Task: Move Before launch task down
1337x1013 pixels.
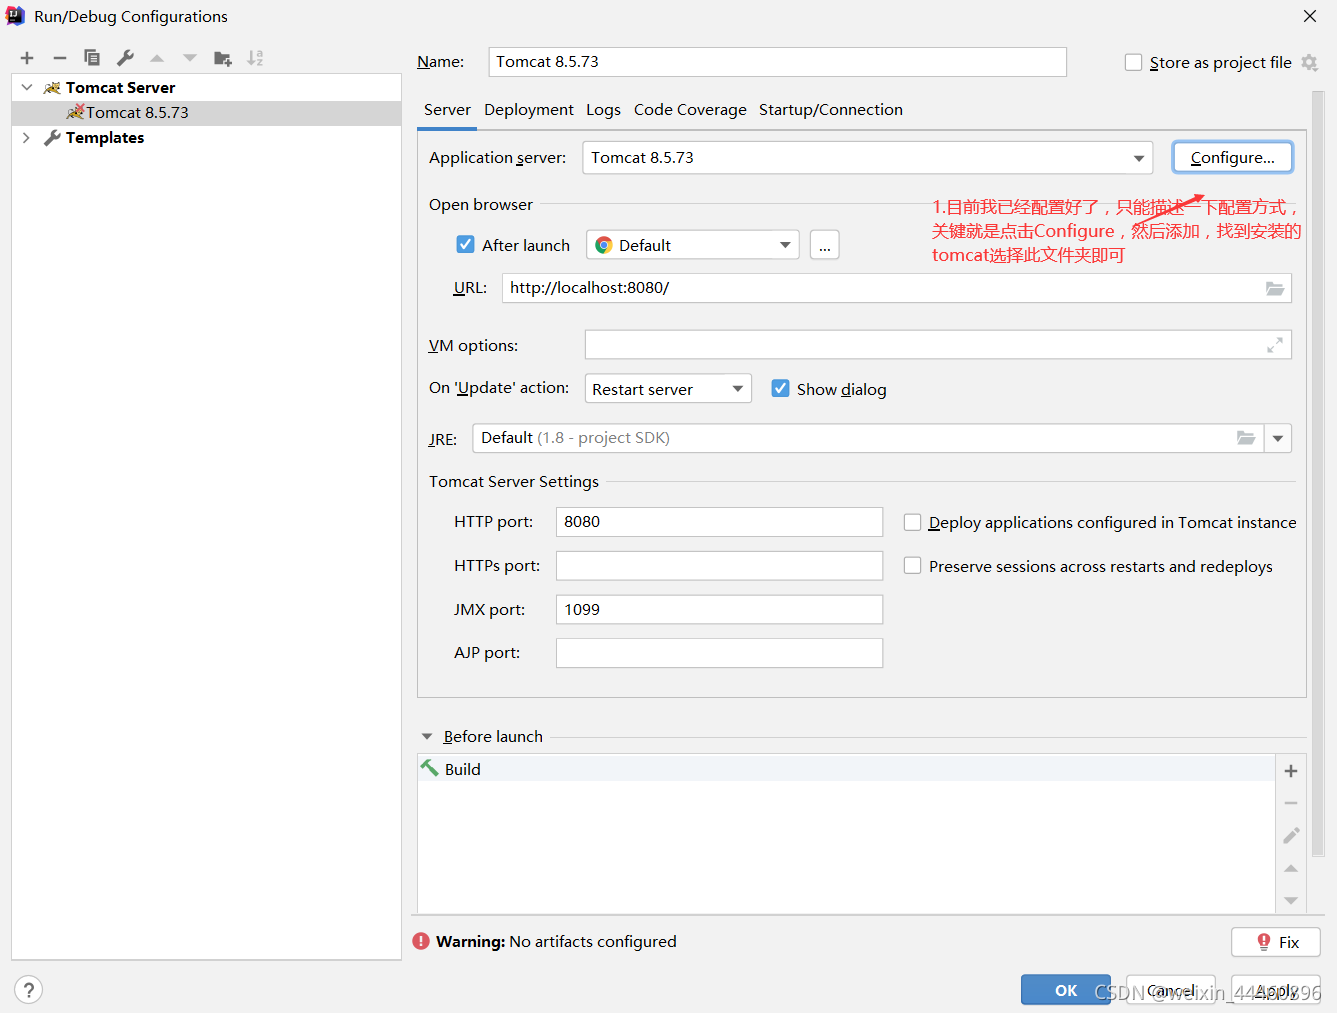Action: coord(1291,900)
